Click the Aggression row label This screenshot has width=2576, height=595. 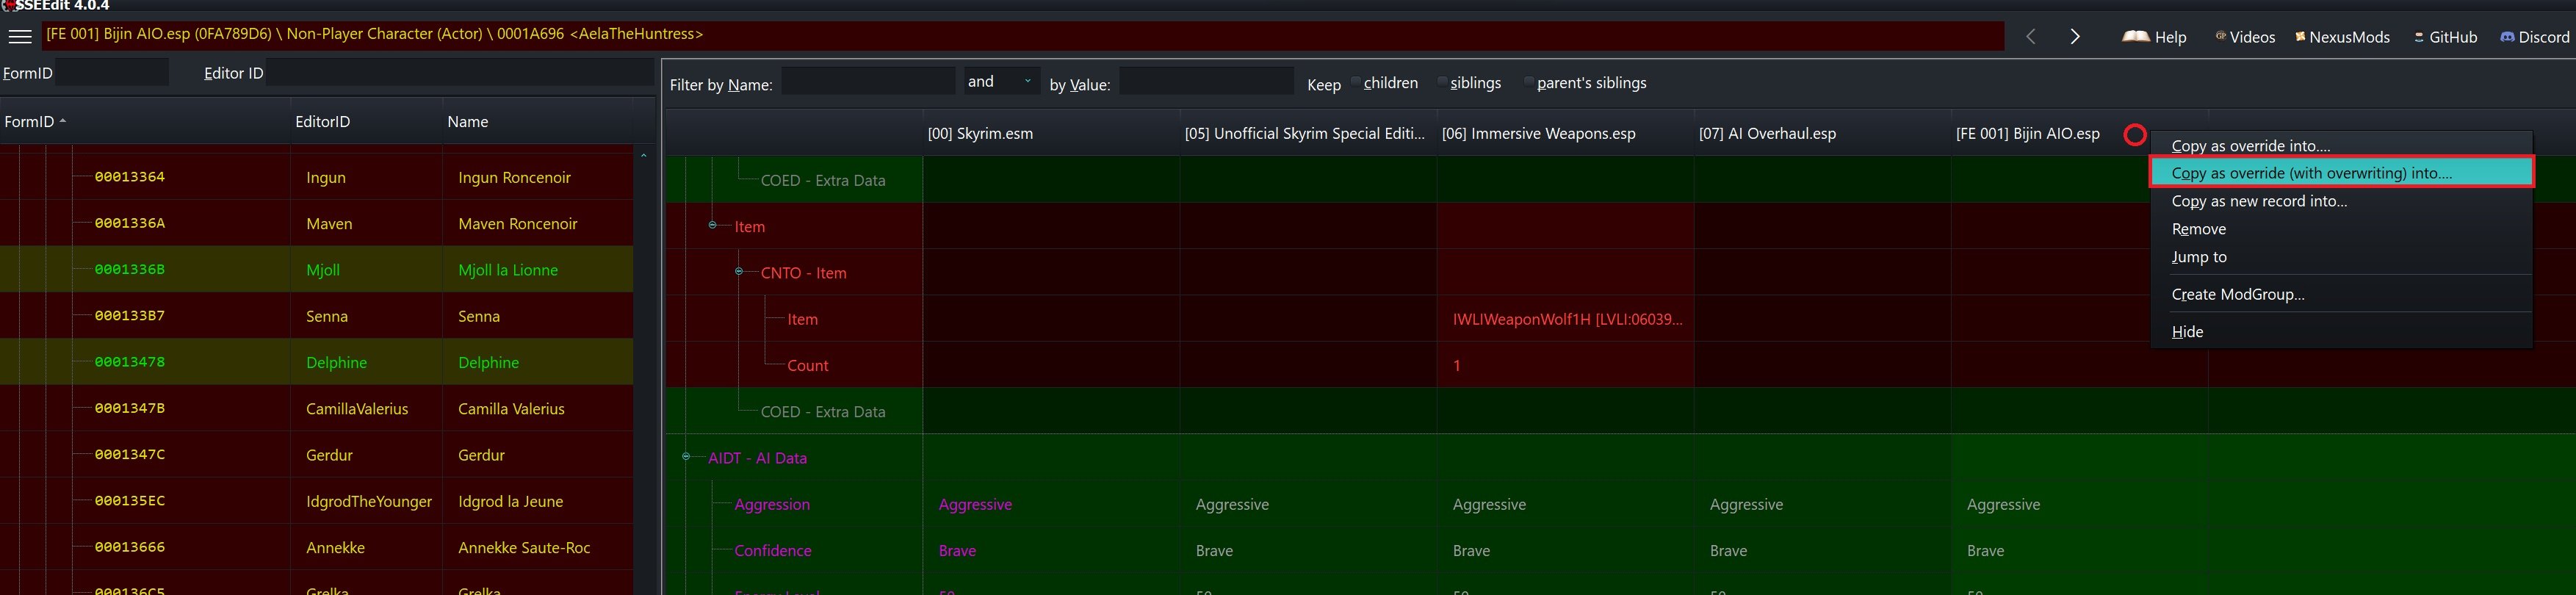772,504
